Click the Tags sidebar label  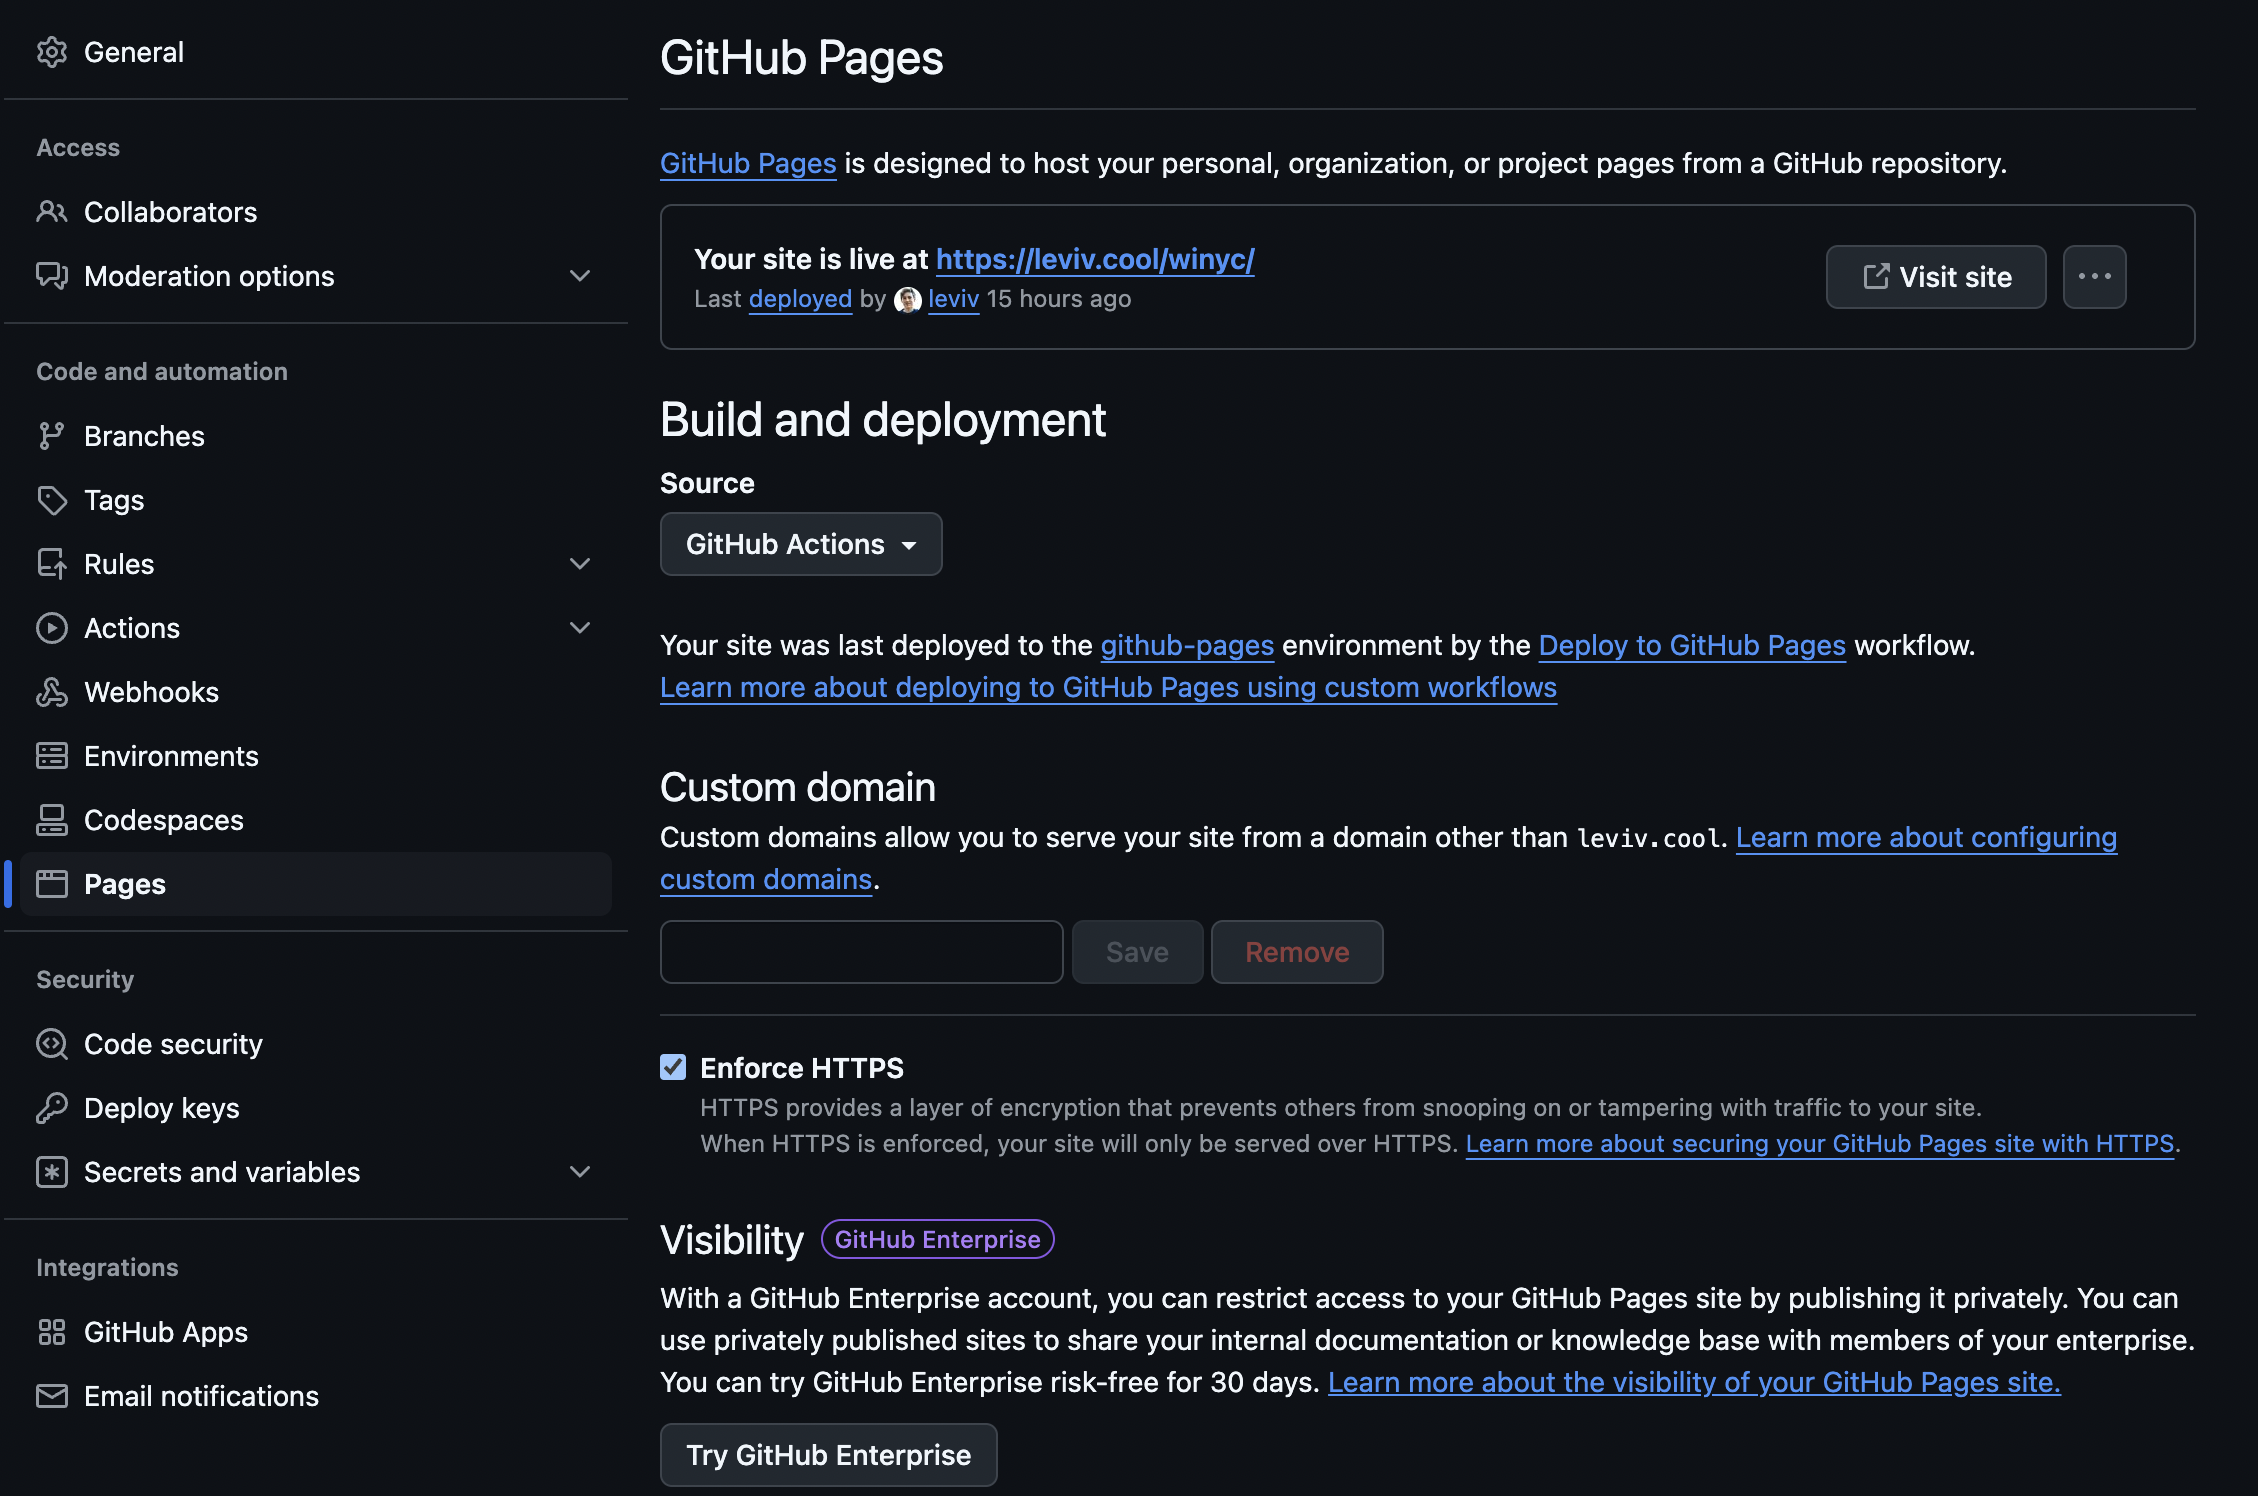(114, 500)
